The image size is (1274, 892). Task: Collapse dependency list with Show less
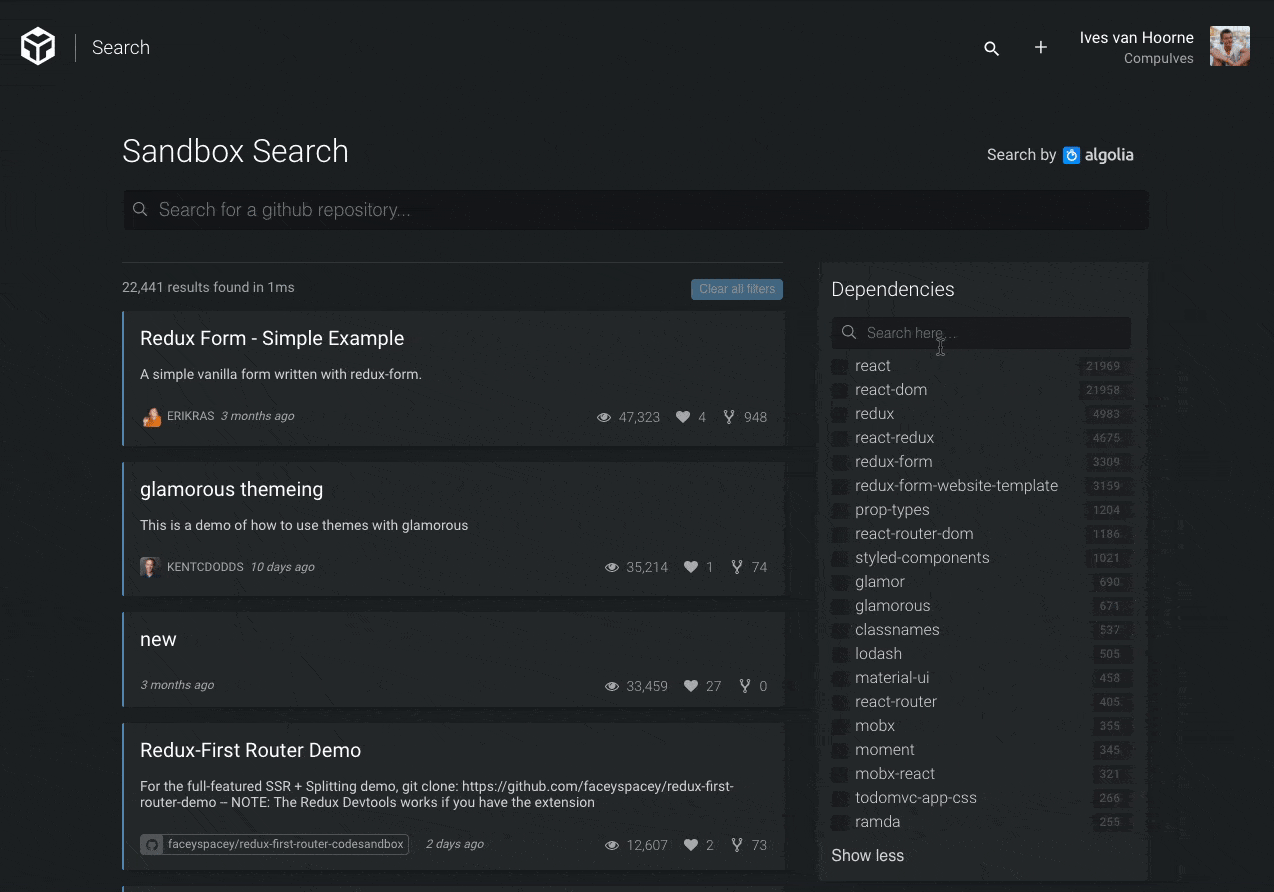(867, 856)
